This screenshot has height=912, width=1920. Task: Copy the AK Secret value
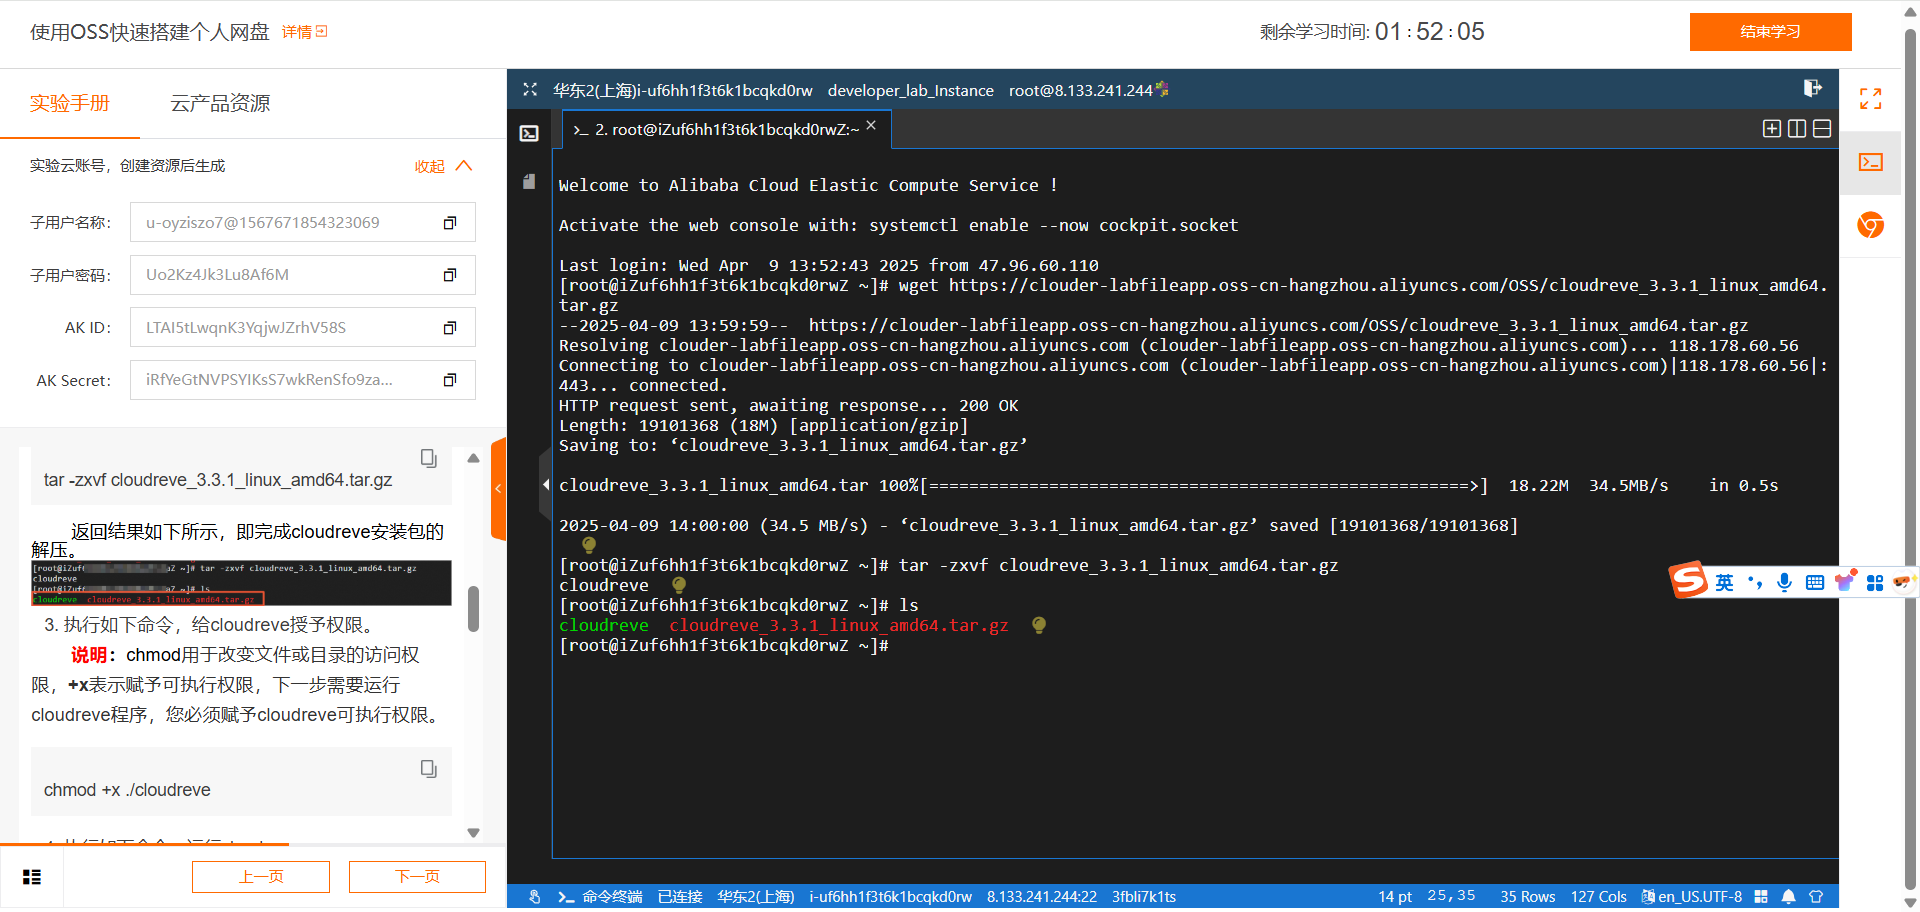coord(450,380)
